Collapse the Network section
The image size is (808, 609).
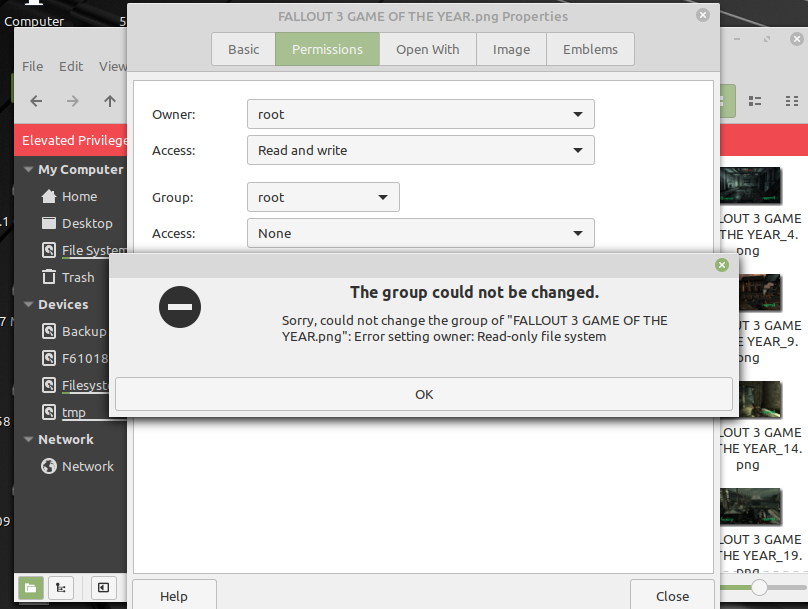pyautogui.click(x=28, y=439)
